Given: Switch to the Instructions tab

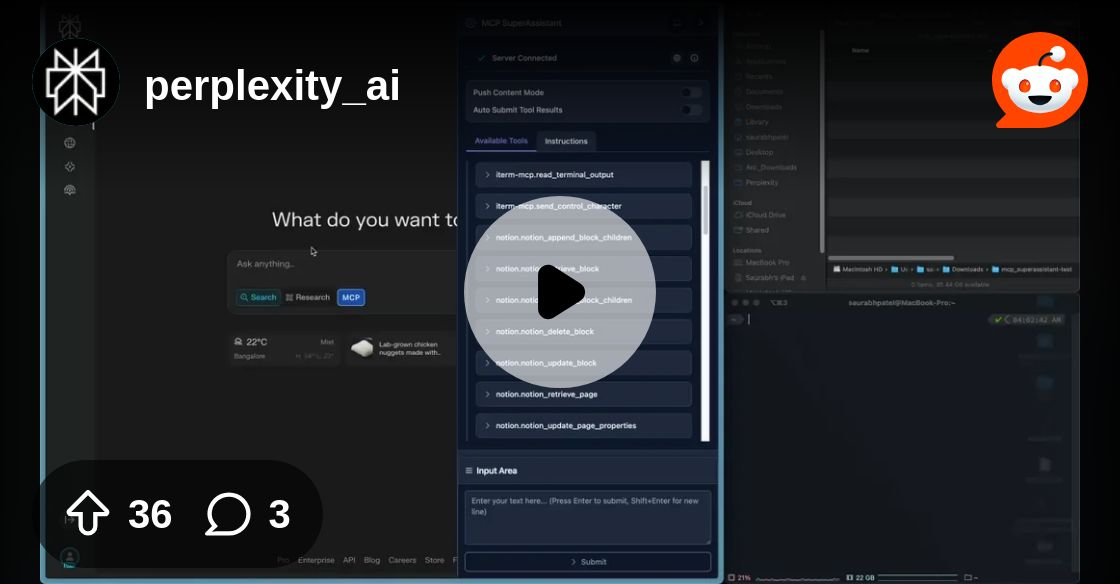Looking at the screenshot, I should [x=566, y=141].
